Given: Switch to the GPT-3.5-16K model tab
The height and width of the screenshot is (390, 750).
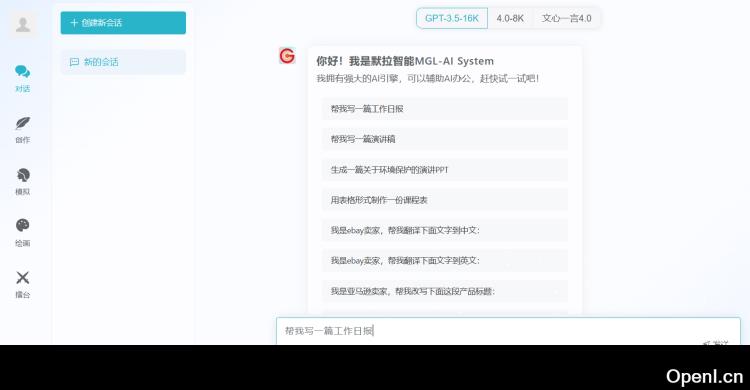Looking at the screenshot, I should (452, 18).
